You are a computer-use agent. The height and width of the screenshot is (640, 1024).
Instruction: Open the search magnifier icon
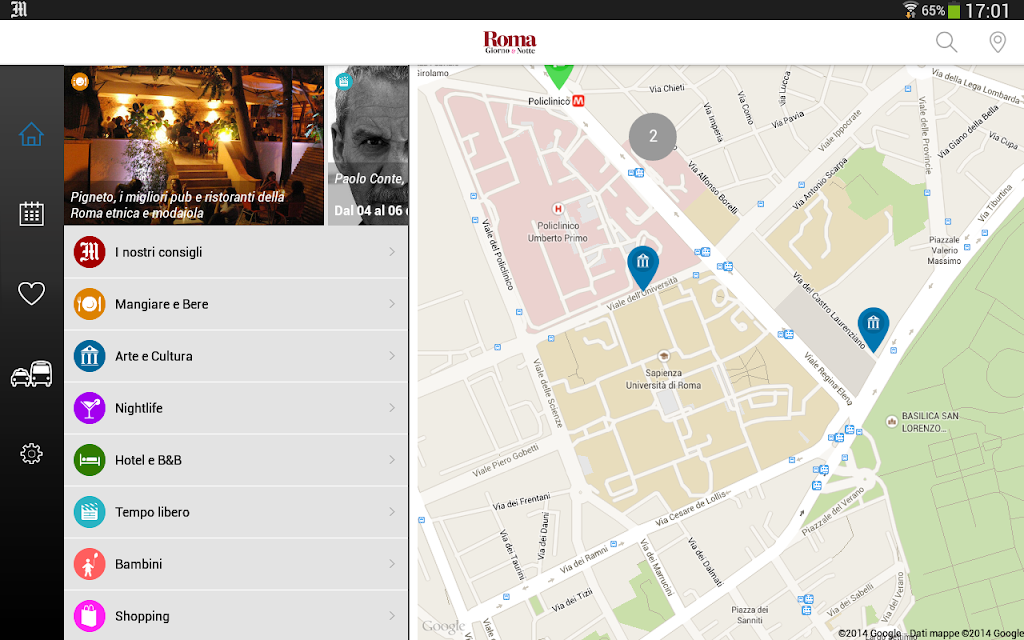(x=946, y=42)
